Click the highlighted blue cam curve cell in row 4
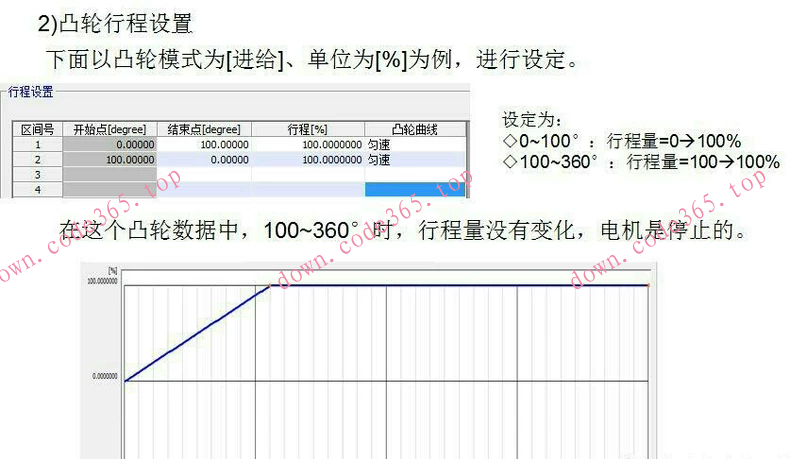 (x=415, y=190)
